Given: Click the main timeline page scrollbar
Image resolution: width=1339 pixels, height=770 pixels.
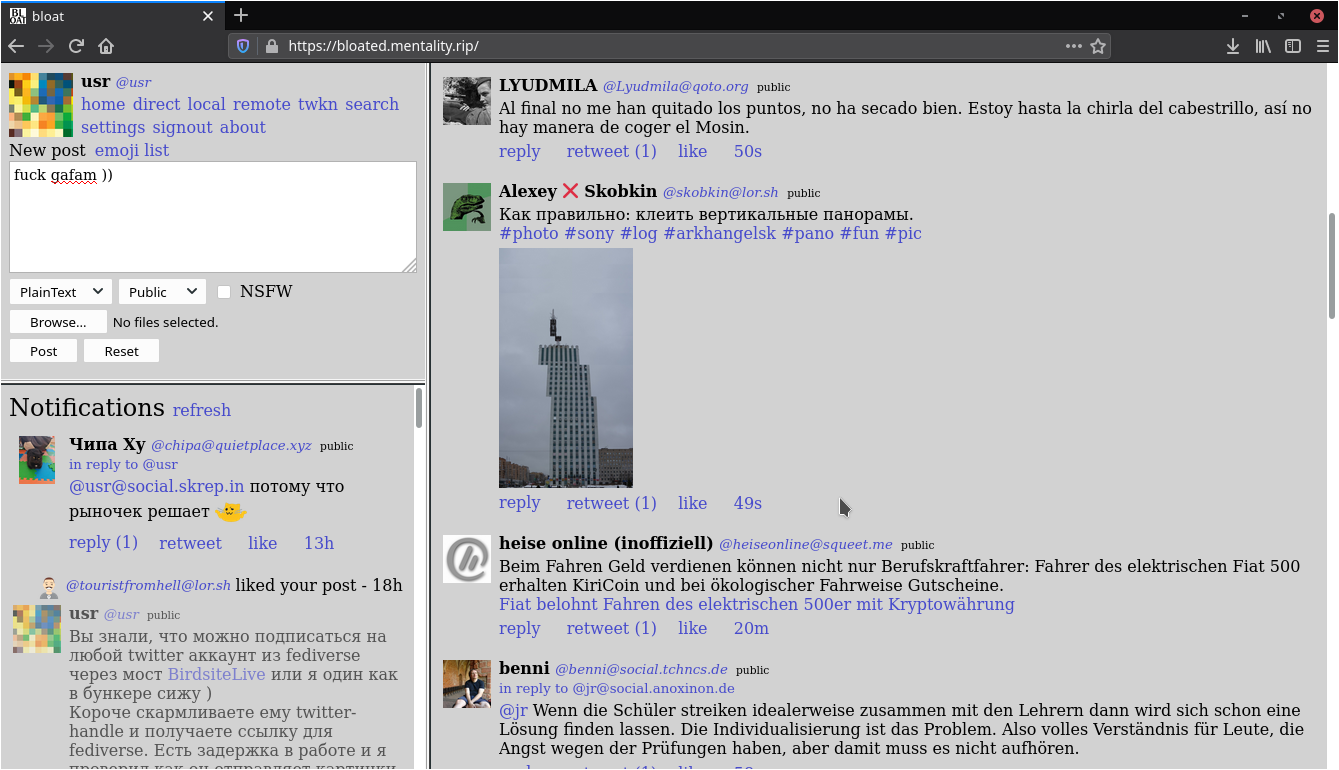Looking at the screenshot, I should [x=1332, y=265].
